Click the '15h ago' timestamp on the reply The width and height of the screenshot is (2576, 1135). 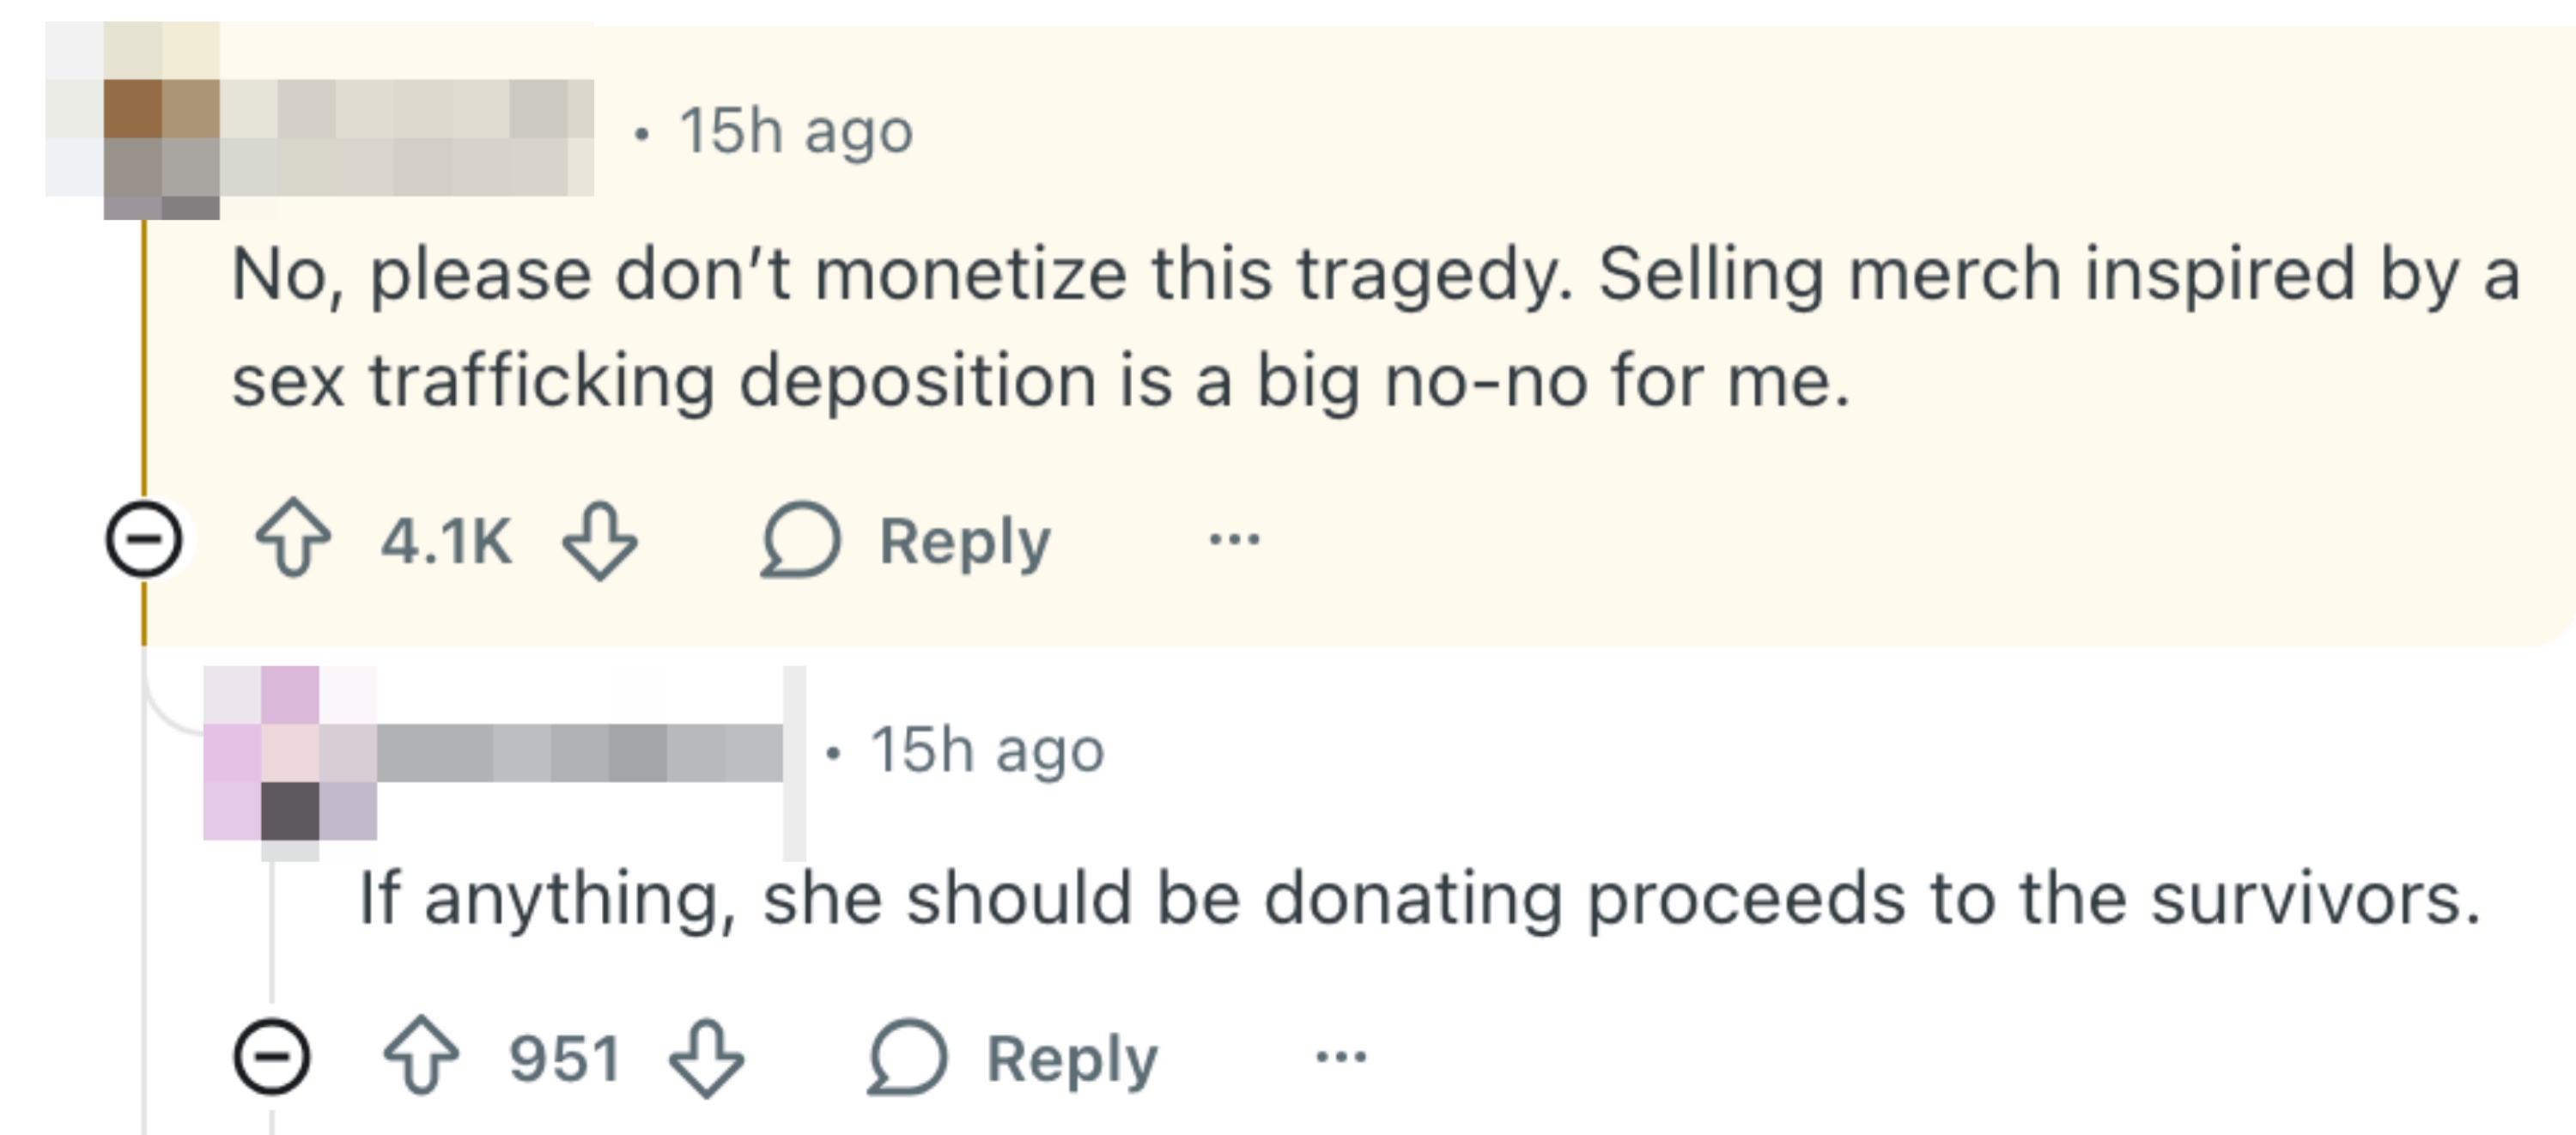[987, 750]
